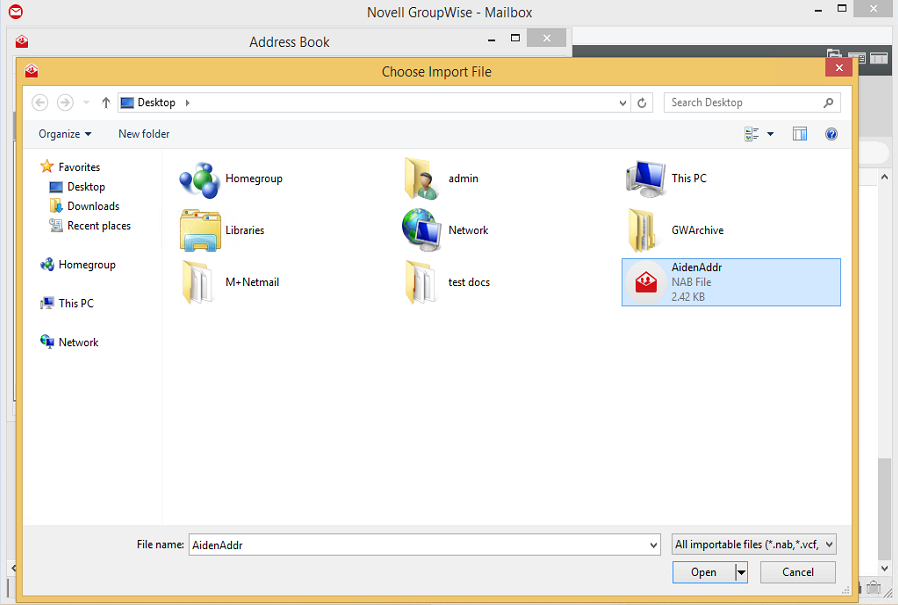Click the Forward navigation arrow

pyautogui.click(x=65, y=103)
